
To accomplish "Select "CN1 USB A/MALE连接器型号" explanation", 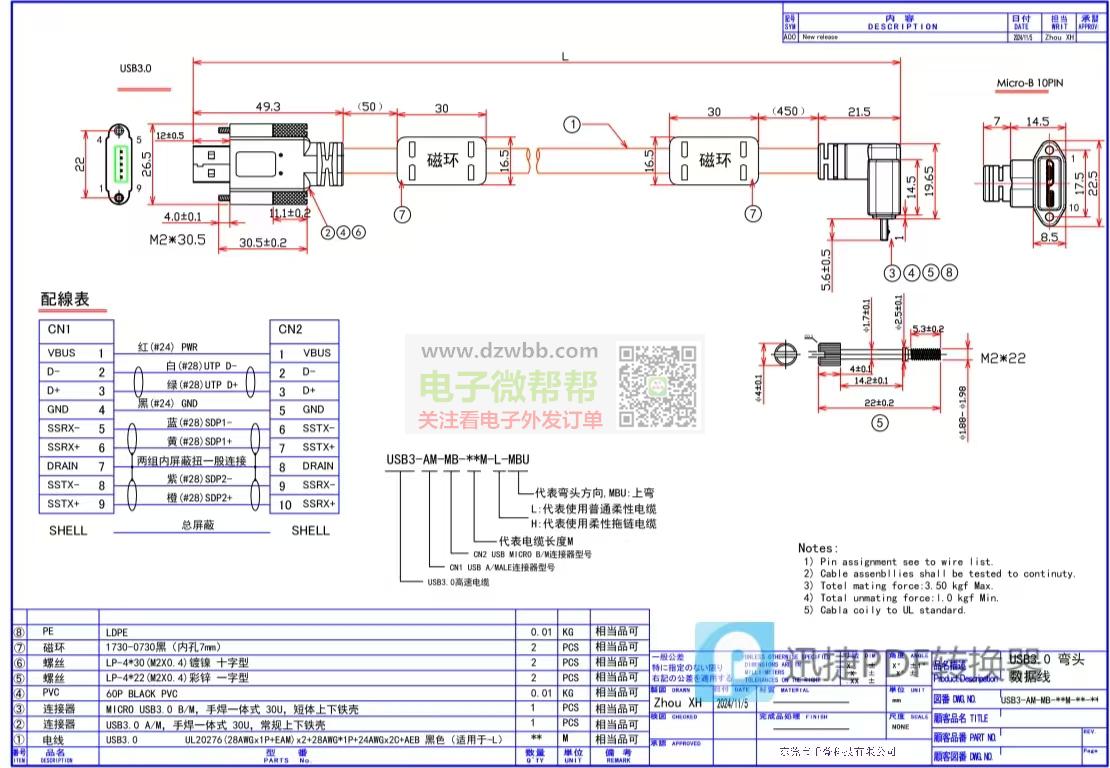I will [x=503, y=568].
